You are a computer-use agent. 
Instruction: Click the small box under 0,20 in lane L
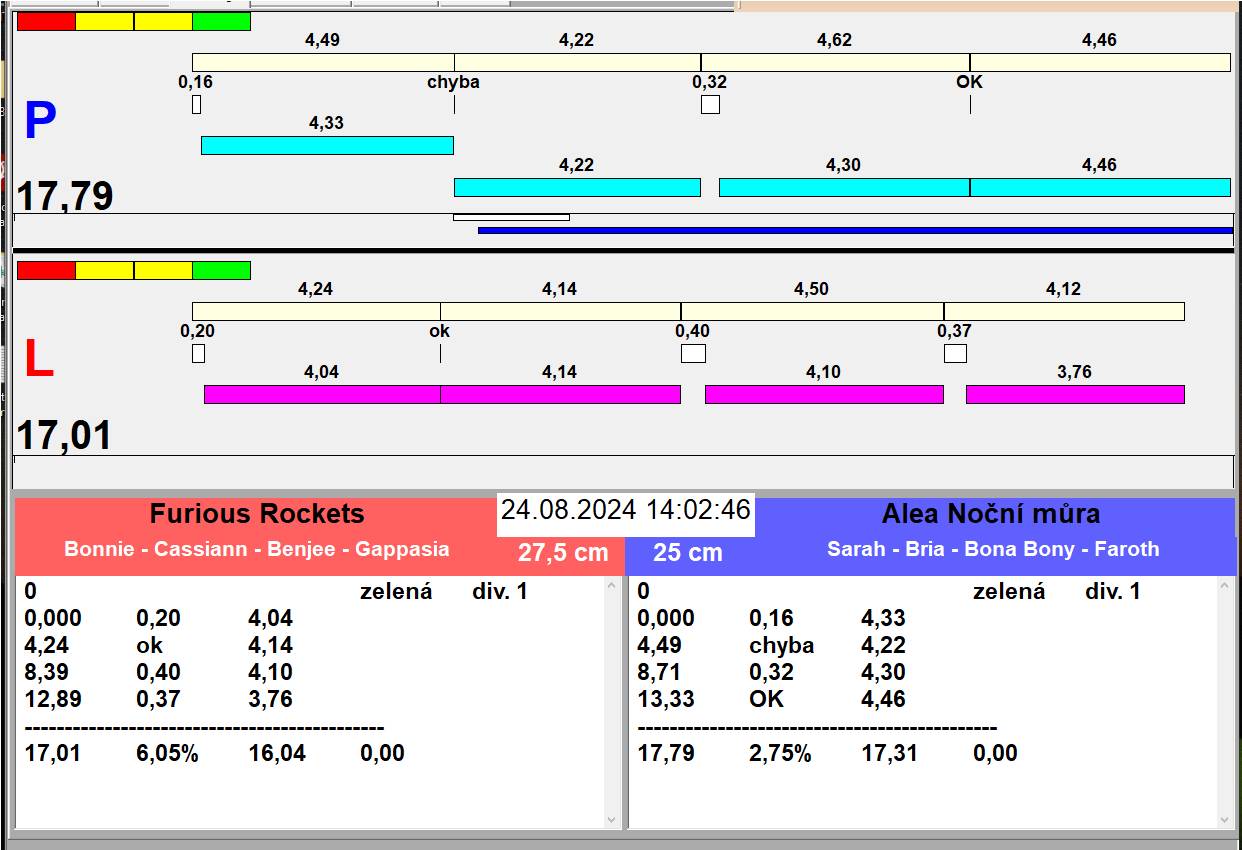(x=198, y=353)
